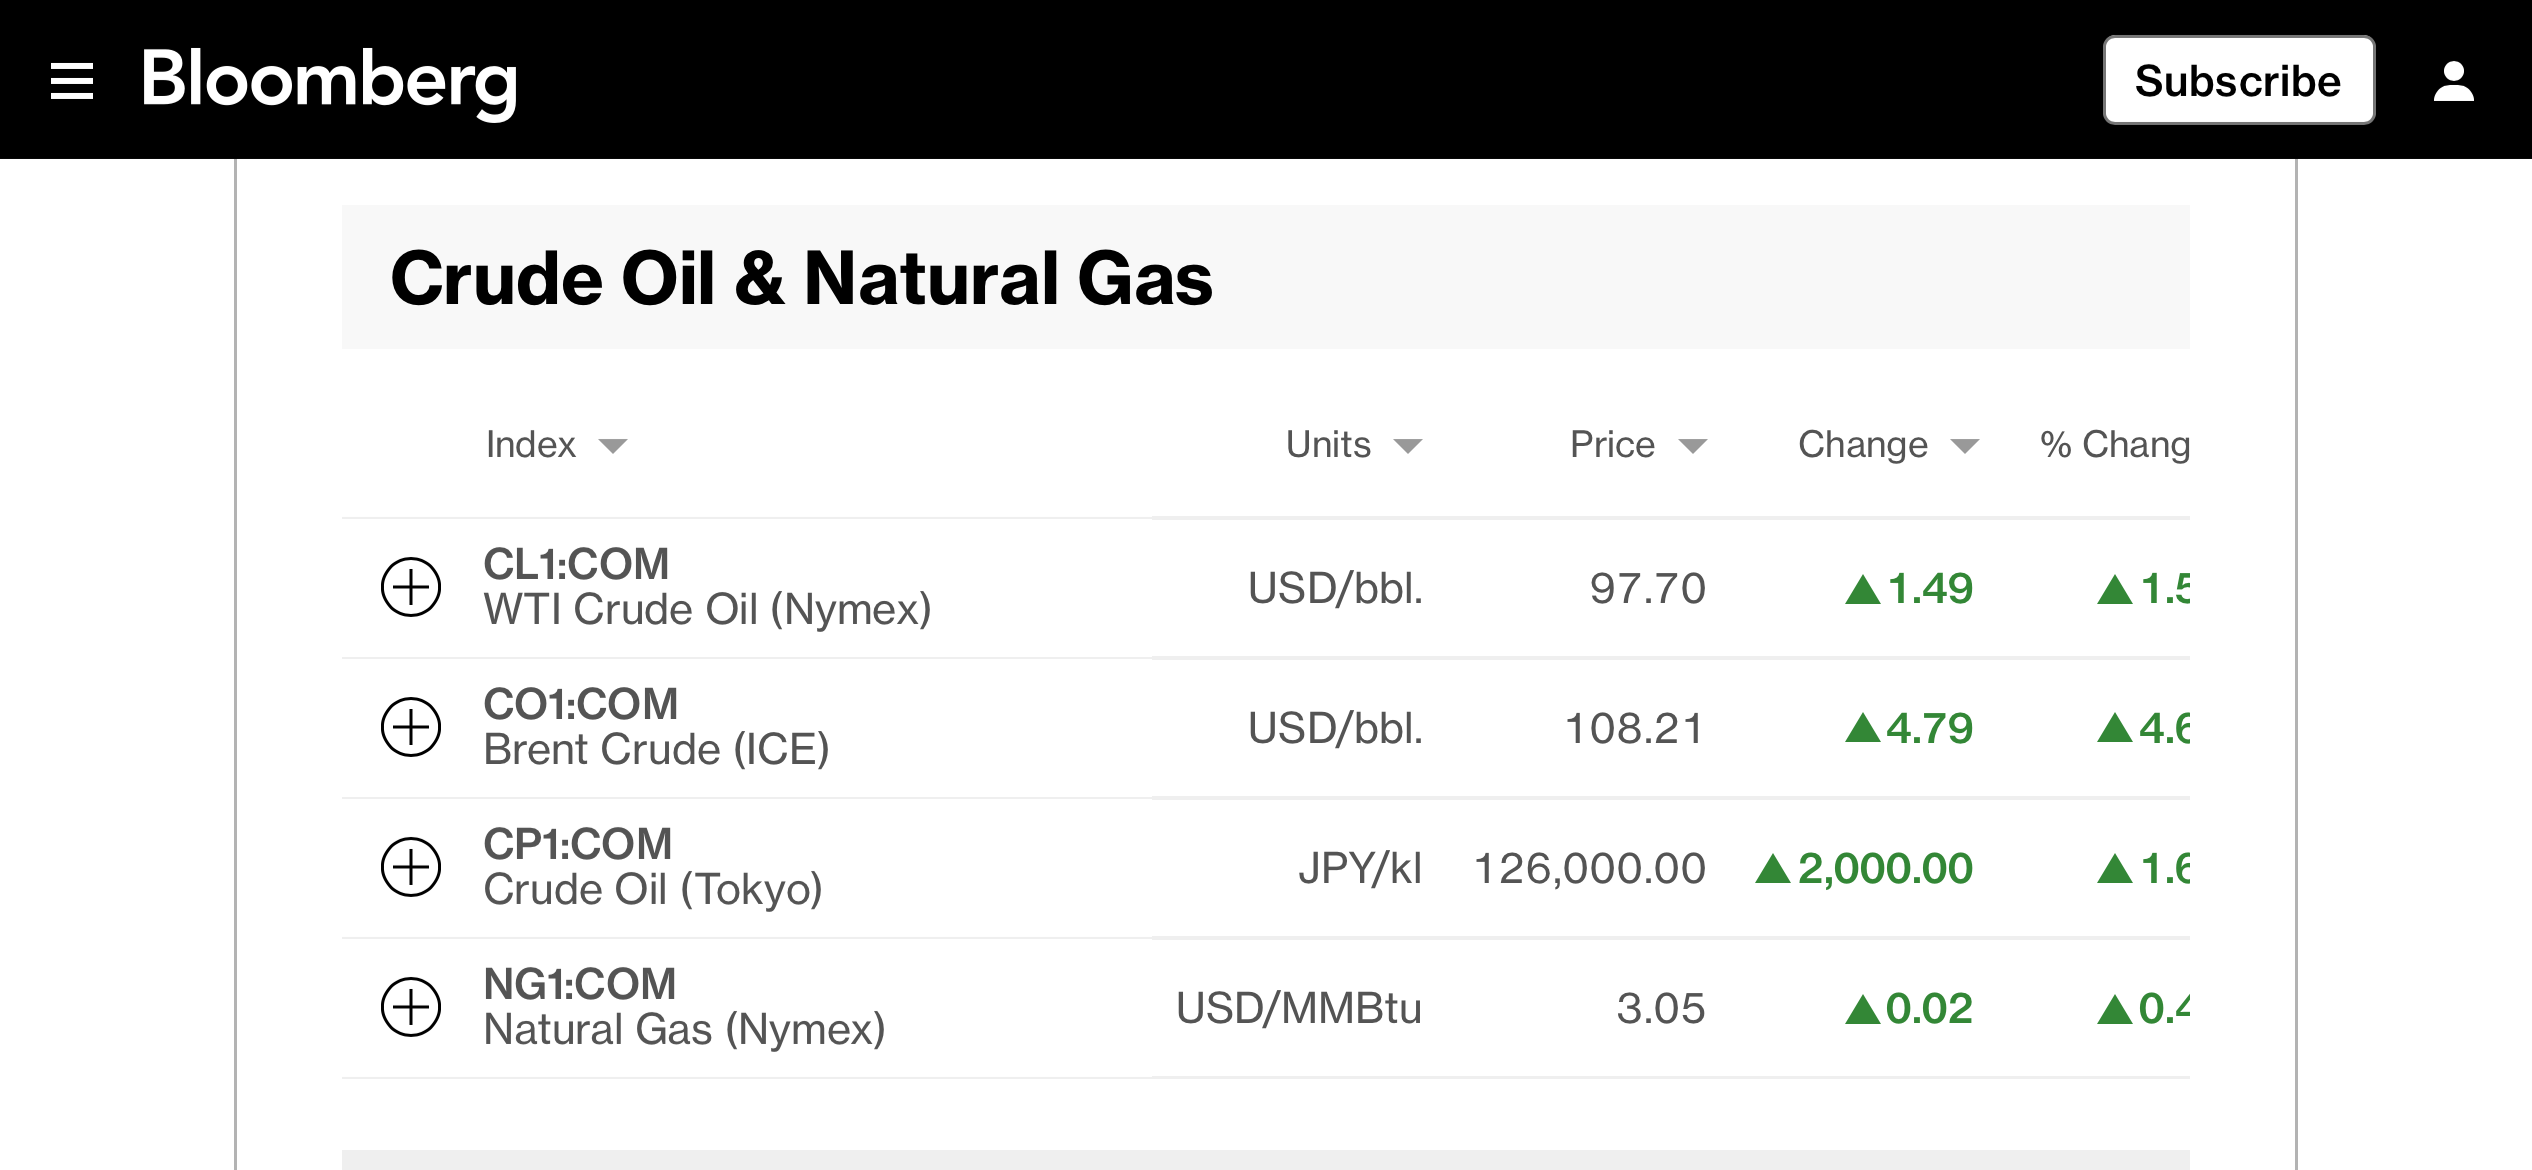2532x1170 pixels.
Task: Click the Subscribe button
Action: click(2238, 81)
